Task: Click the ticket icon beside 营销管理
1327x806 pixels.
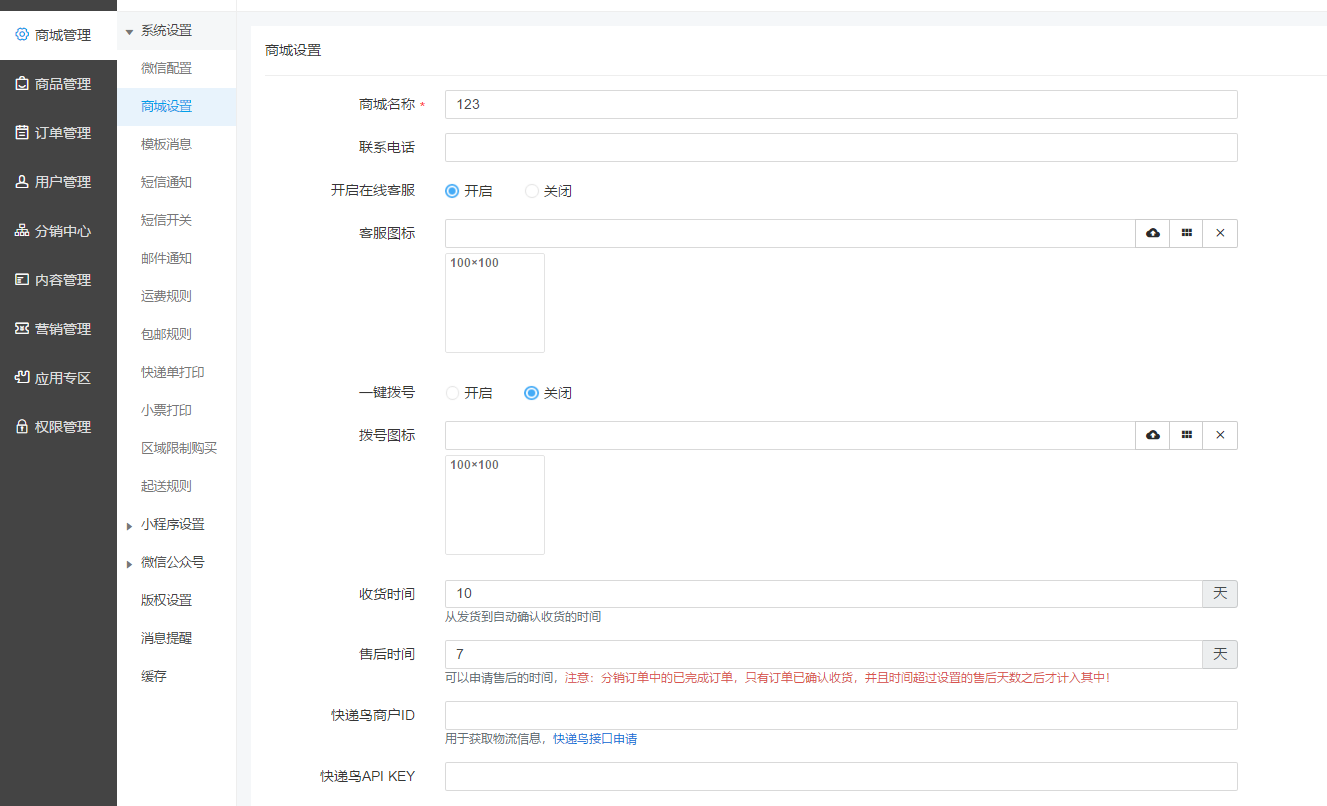Action: coord(22,329)
